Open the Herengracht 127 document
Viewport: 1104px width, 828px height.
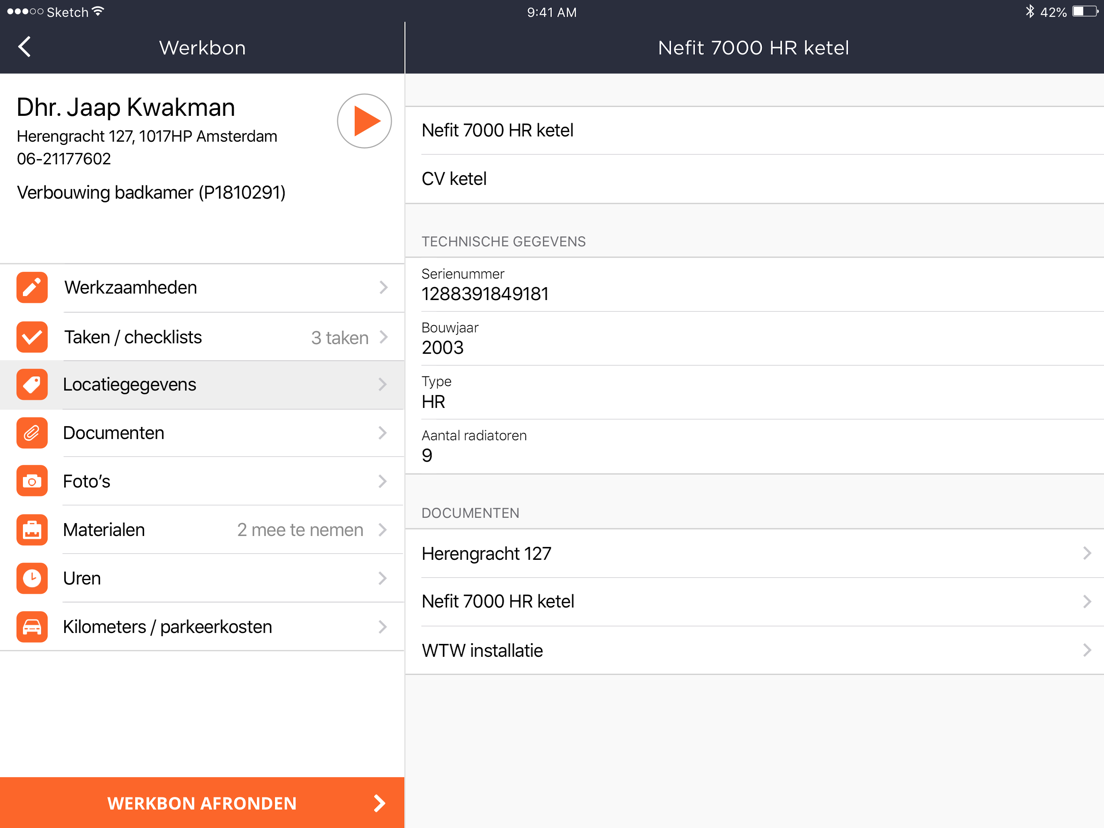point(755,553)
